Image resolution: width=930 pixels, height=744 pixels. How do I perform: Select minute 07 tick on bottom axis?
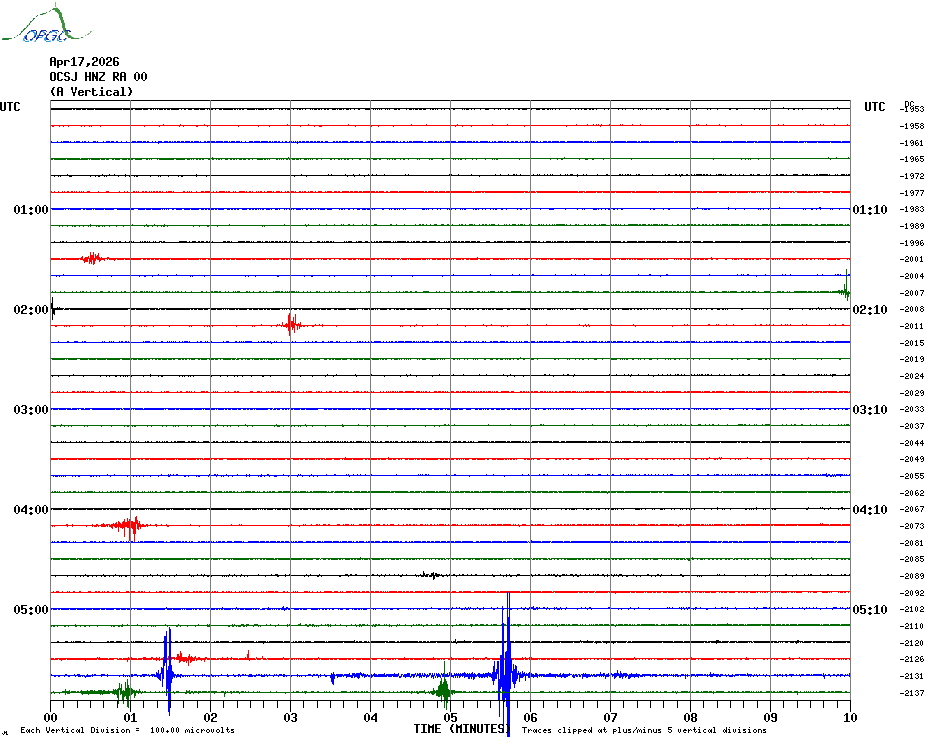pos(610,717)
